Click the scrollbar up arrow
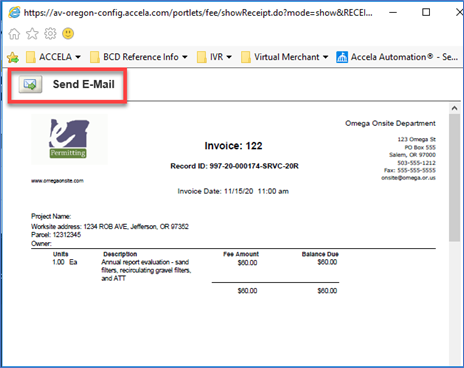Screen dimensions: 464x368 tap(454, 108)
